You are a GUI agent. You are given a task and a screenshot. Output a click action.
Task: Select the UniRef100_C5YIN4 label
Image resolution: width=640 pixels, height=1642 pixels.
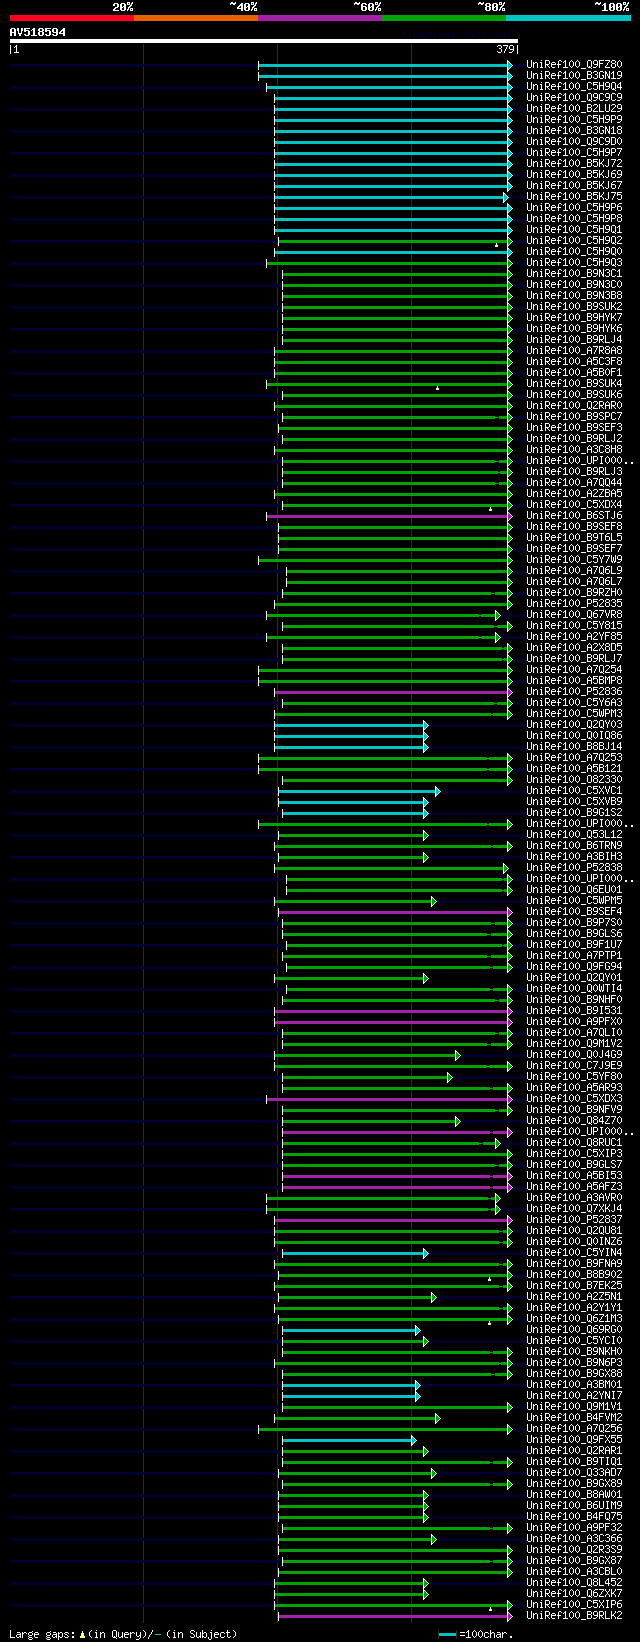[x=574, y=1253]
